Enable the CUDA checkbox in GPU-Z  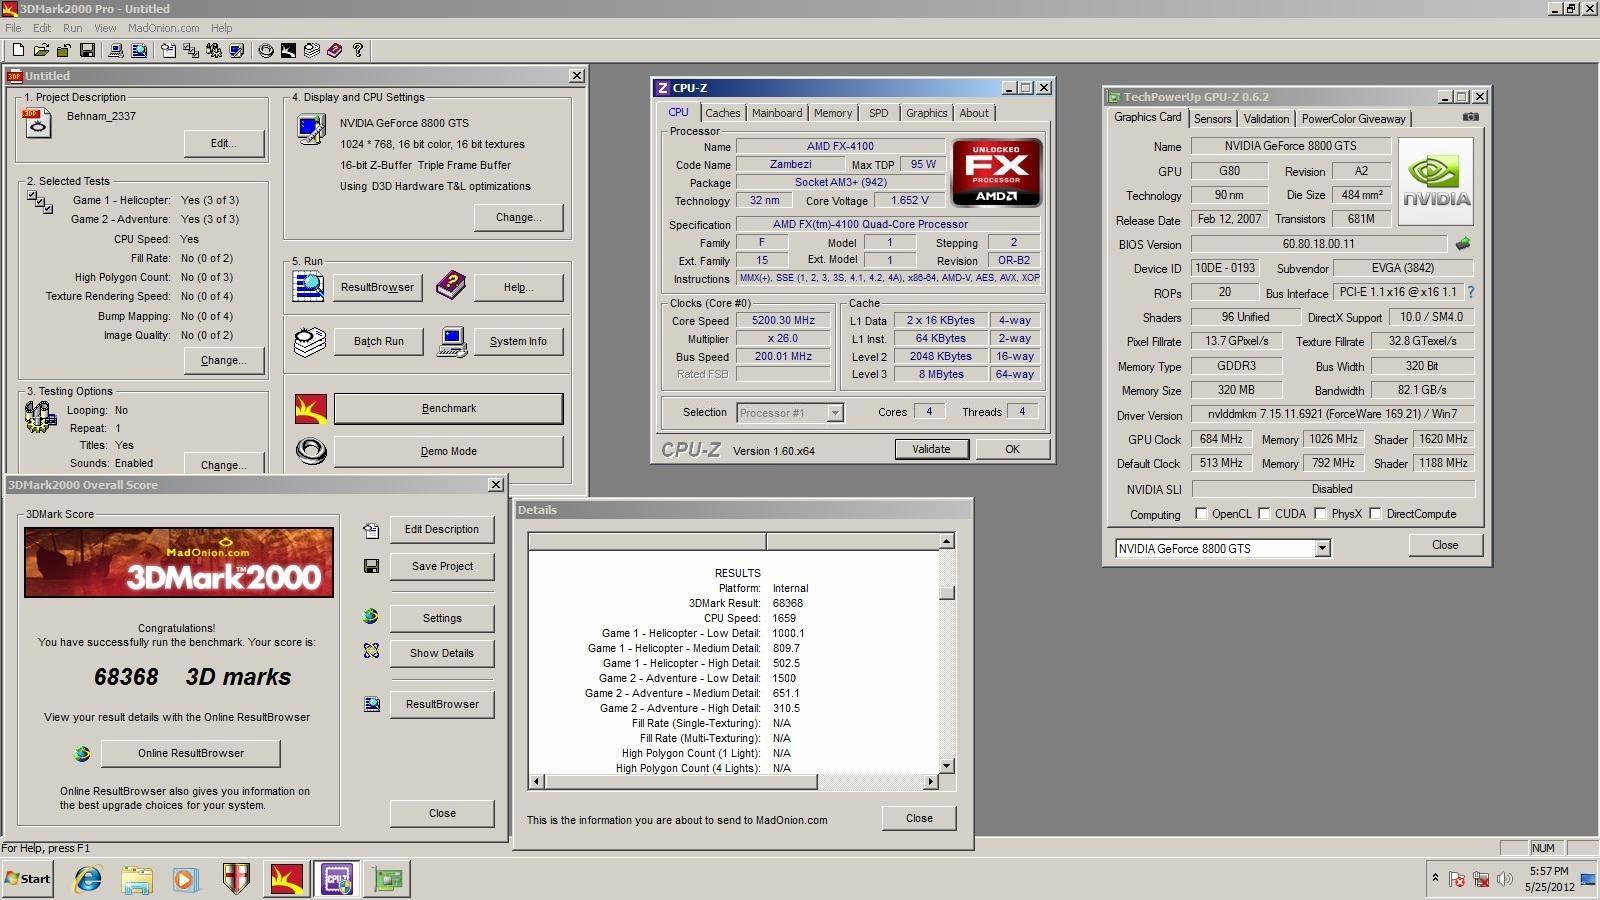[x=1264, y=513]
